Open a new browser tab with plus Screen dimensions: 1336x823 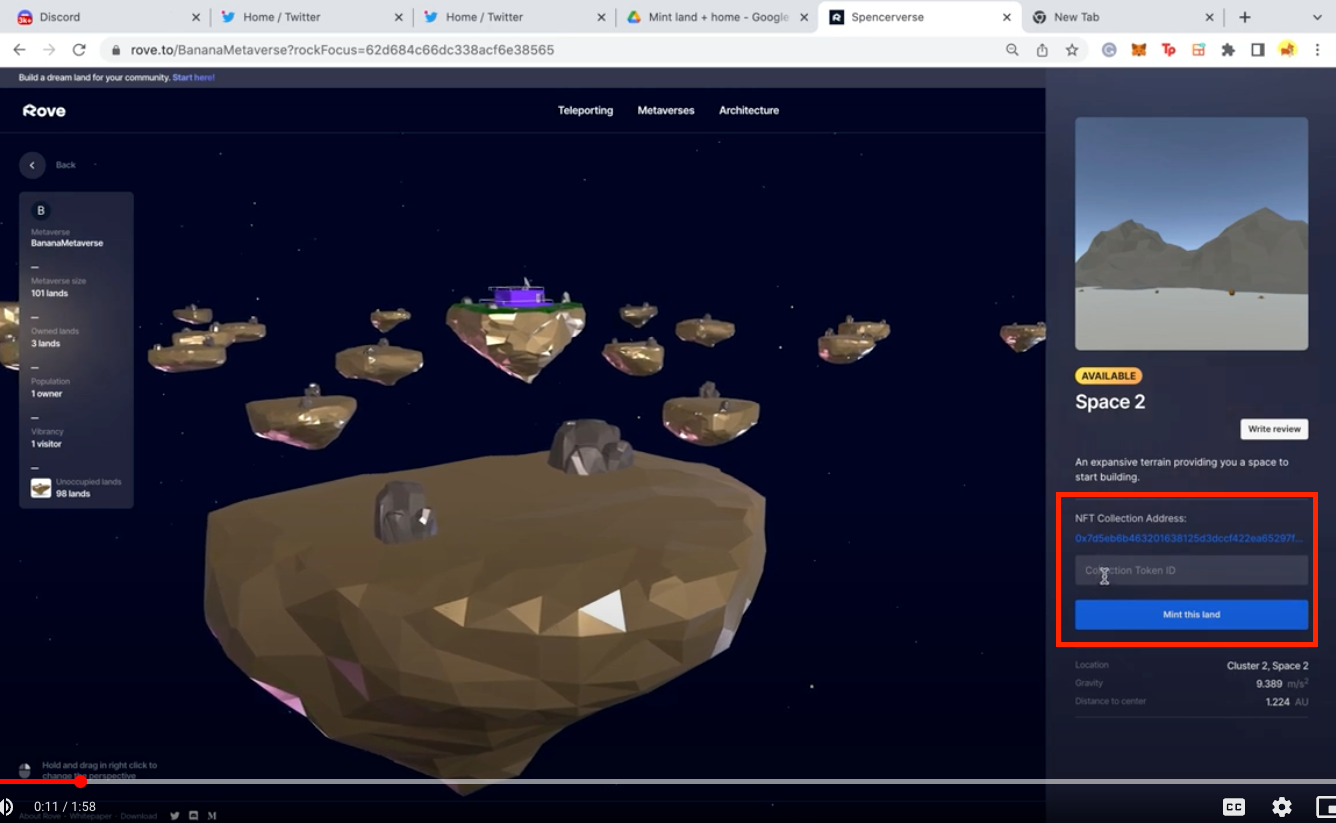point(1244,17)
